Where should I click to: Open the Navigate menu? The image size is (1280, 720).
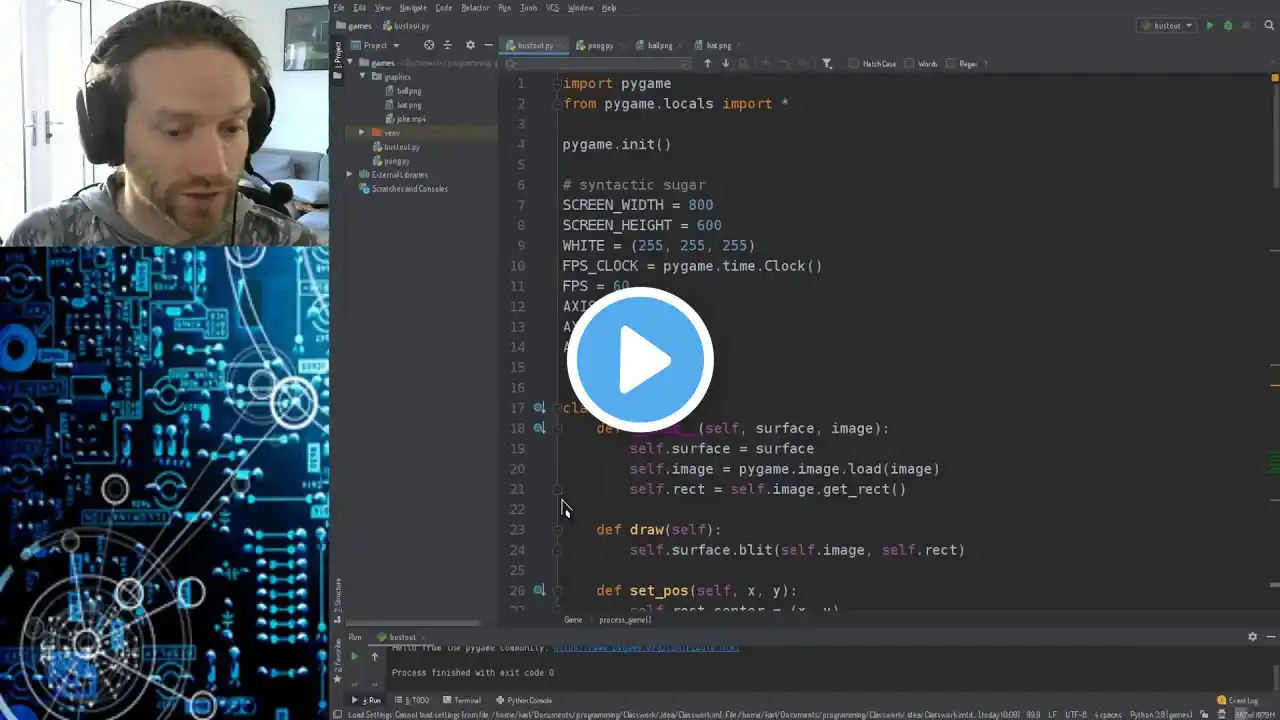tap(413, 8)
